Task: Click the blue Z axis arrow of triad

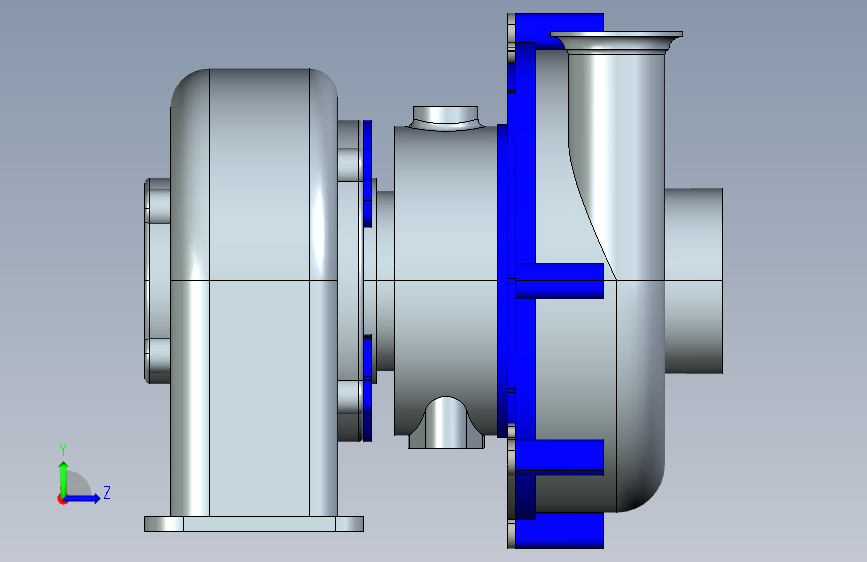Action: coord(83,498)
